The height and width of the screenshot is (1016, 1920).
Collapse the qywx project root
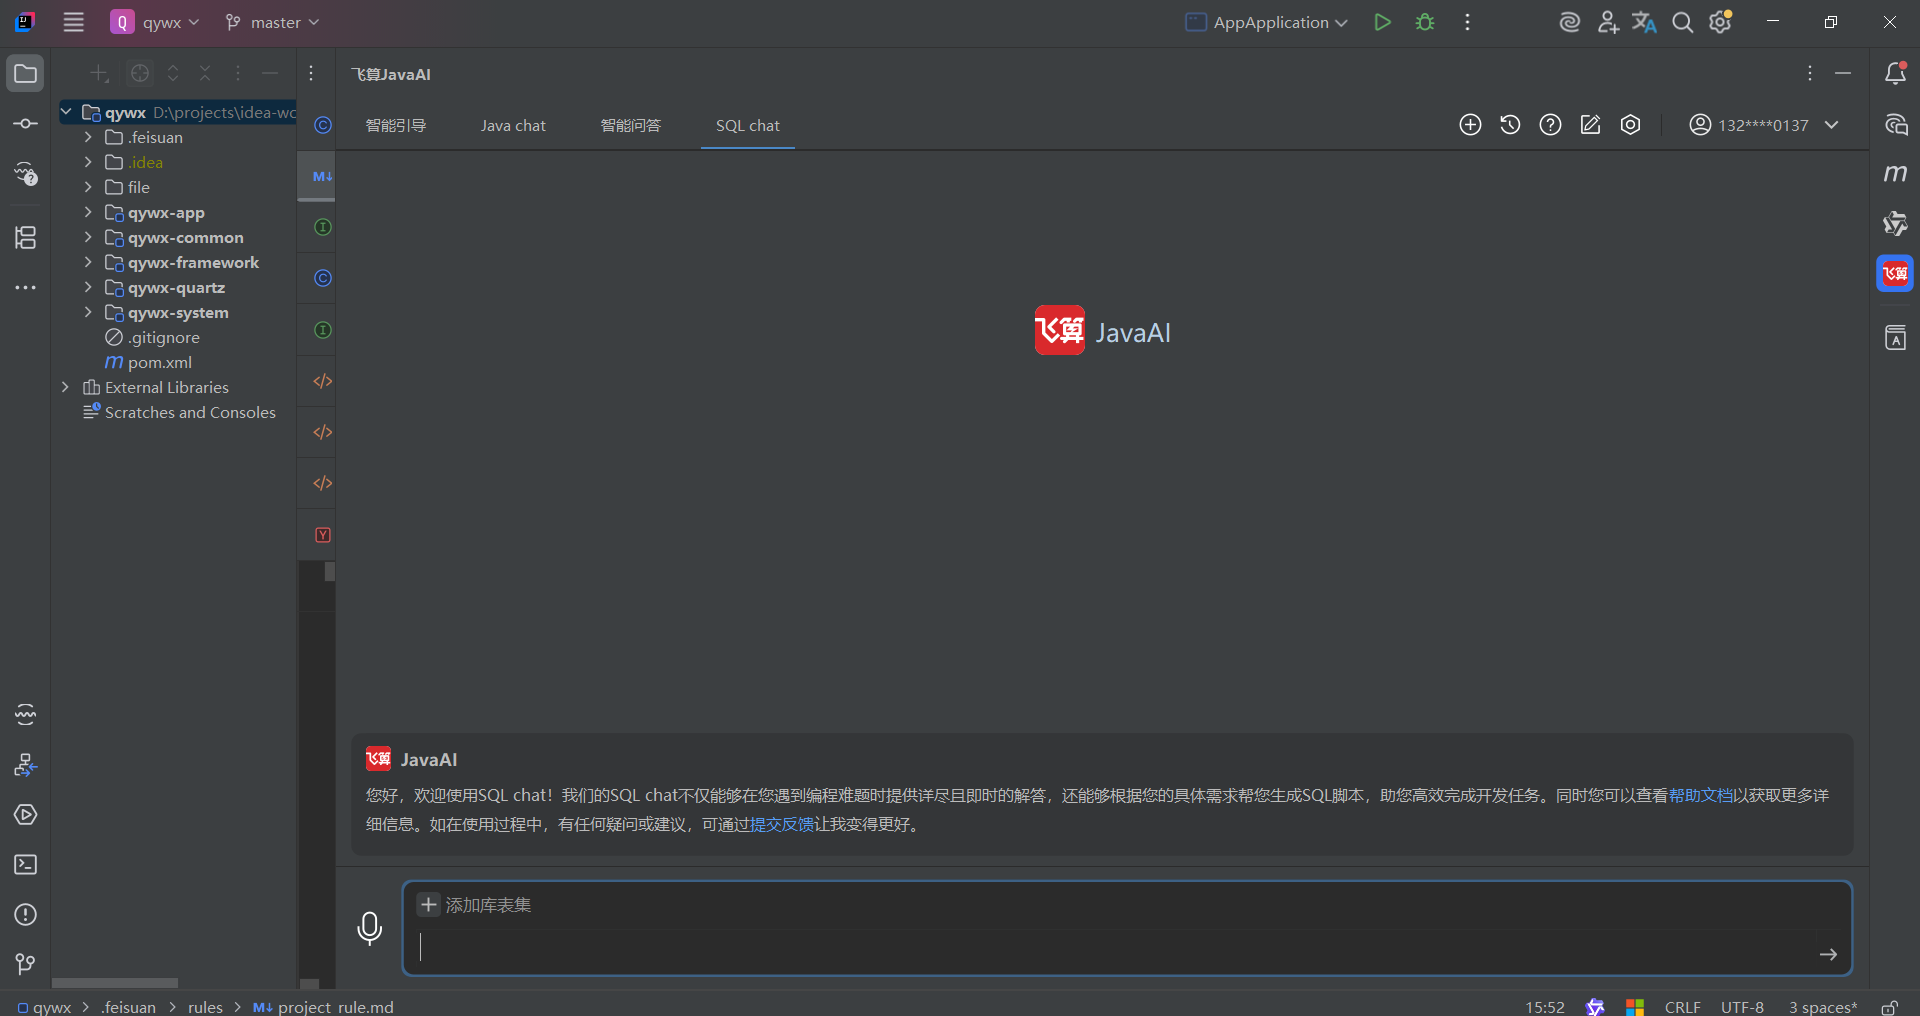tap(65, 112)
